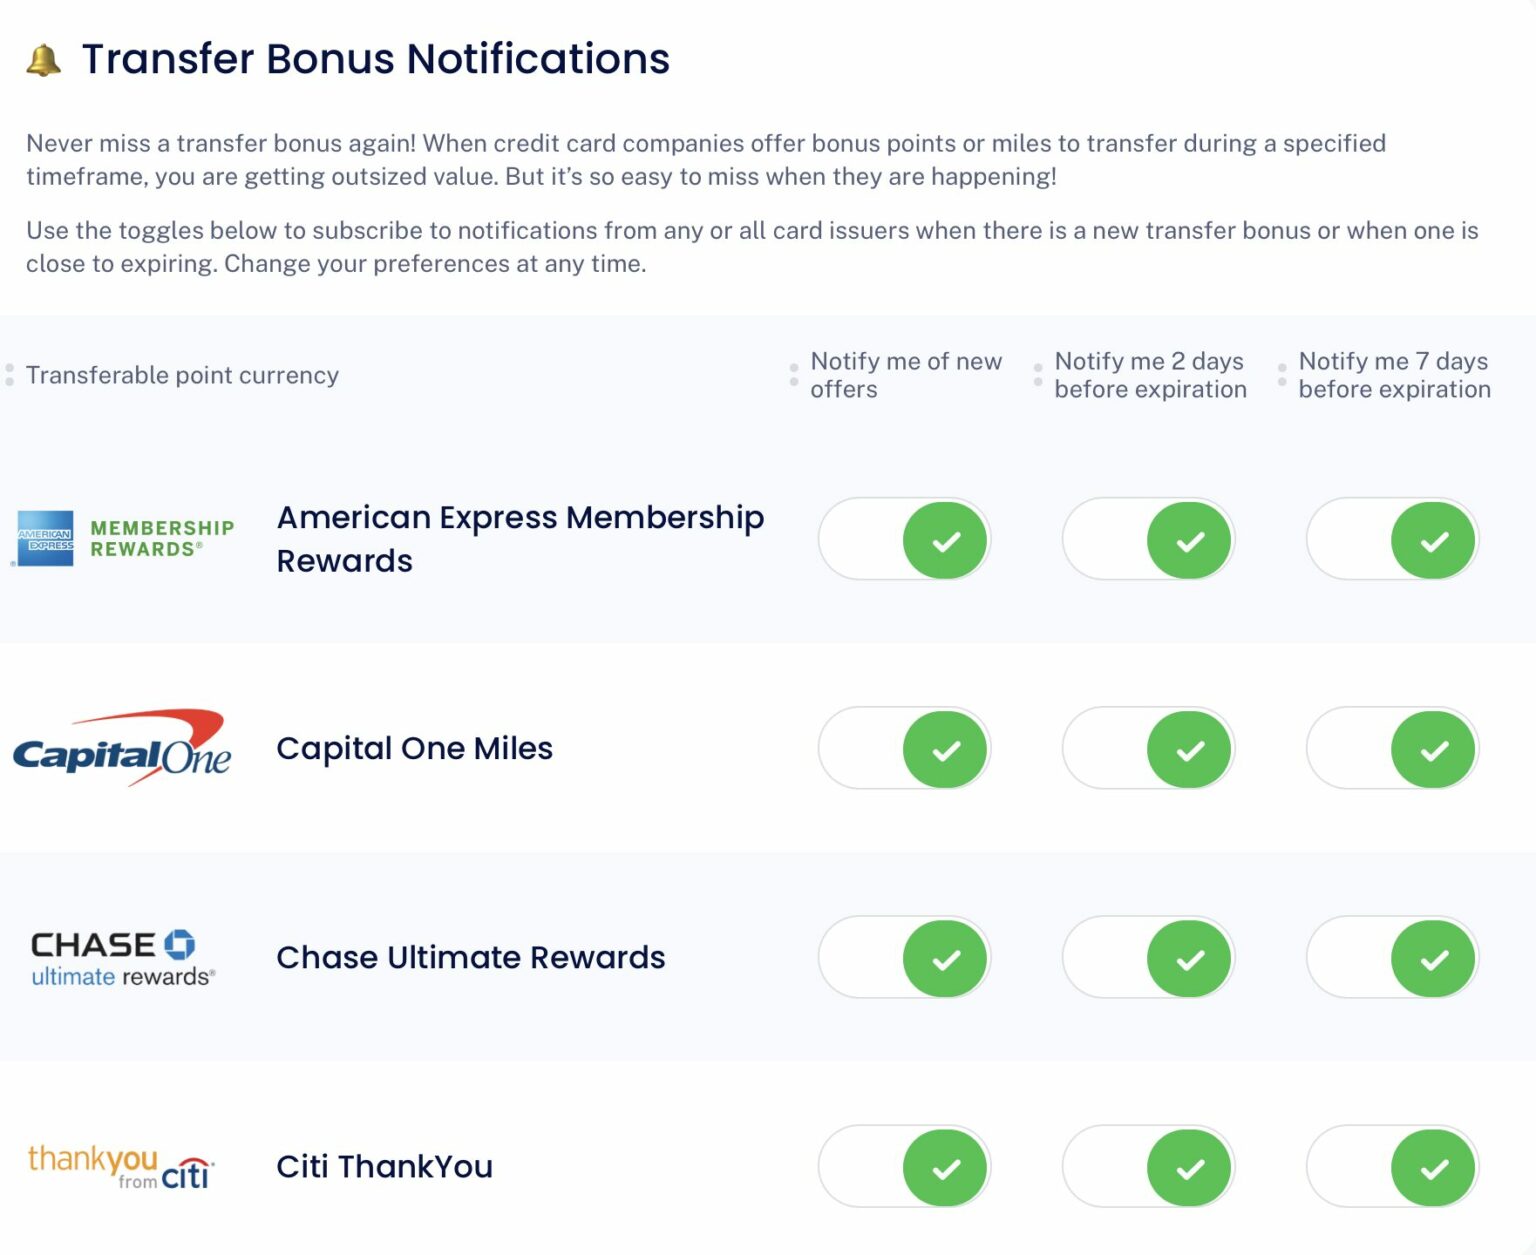Disable 7-day expiration alerts for Capital One Miles

[1393, 748]
